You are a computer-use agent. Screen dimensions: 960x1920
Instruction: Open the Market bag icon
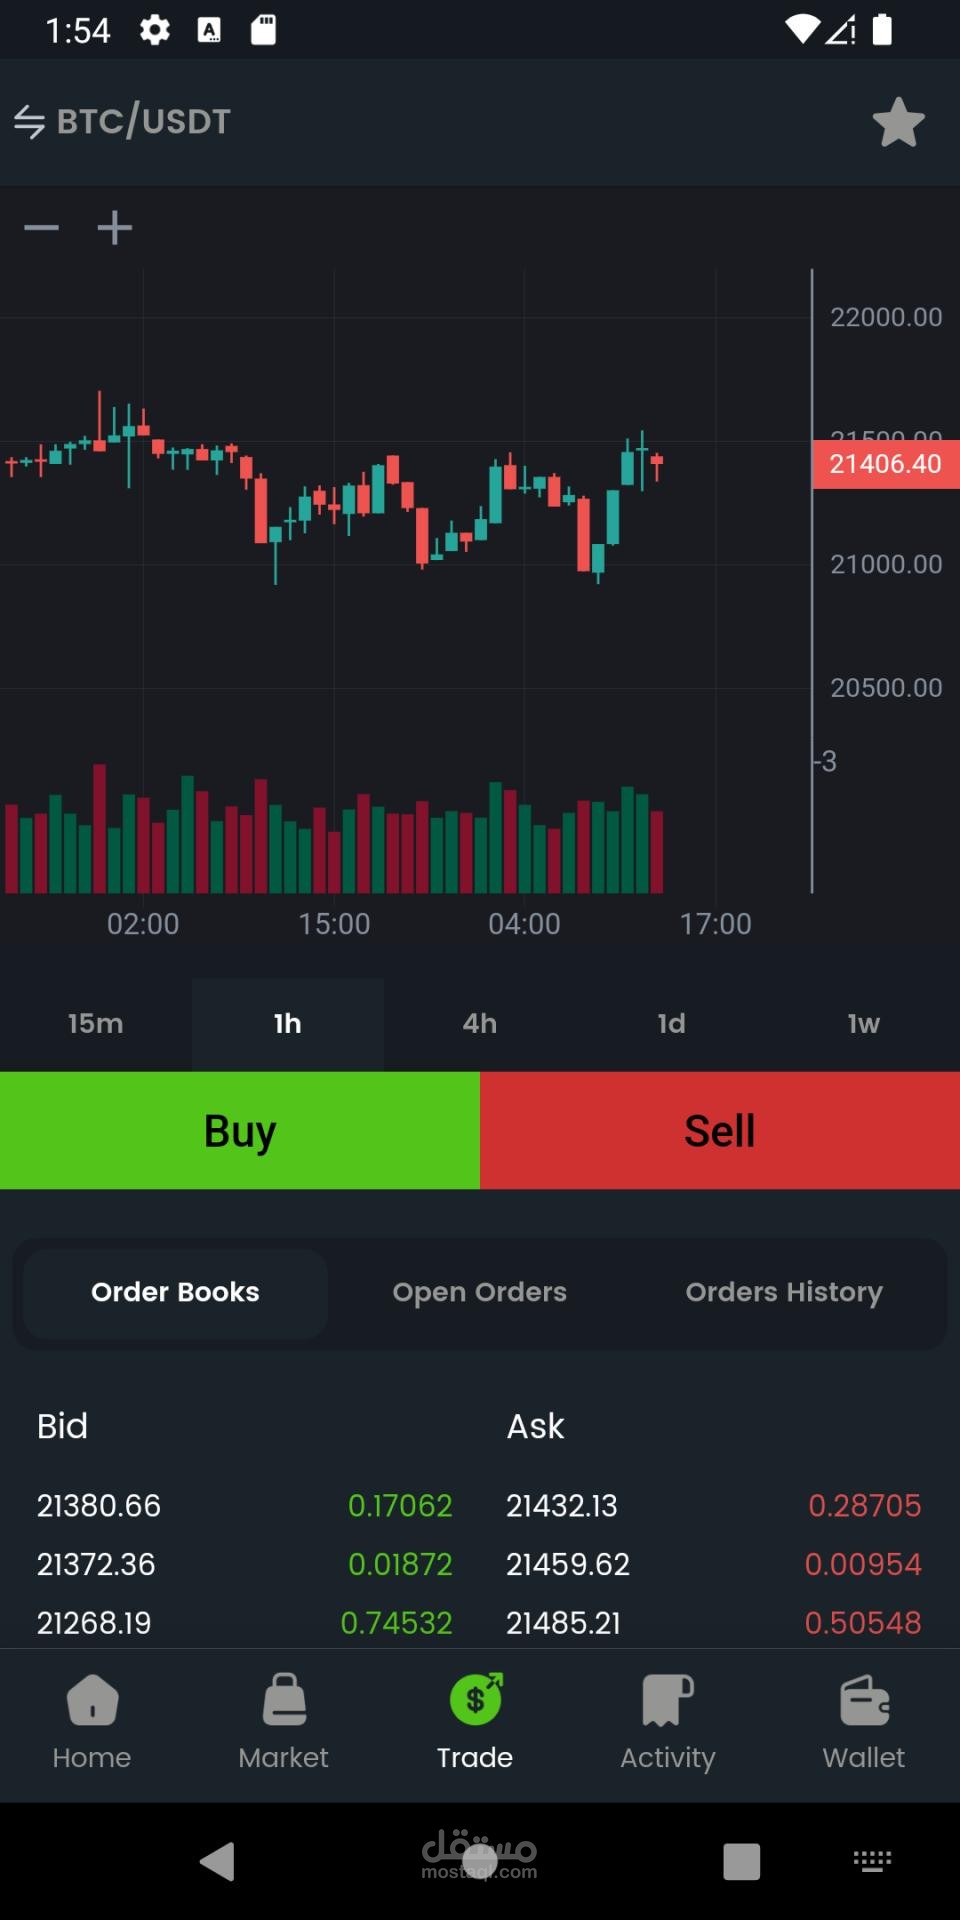[x=284, y=1700]
